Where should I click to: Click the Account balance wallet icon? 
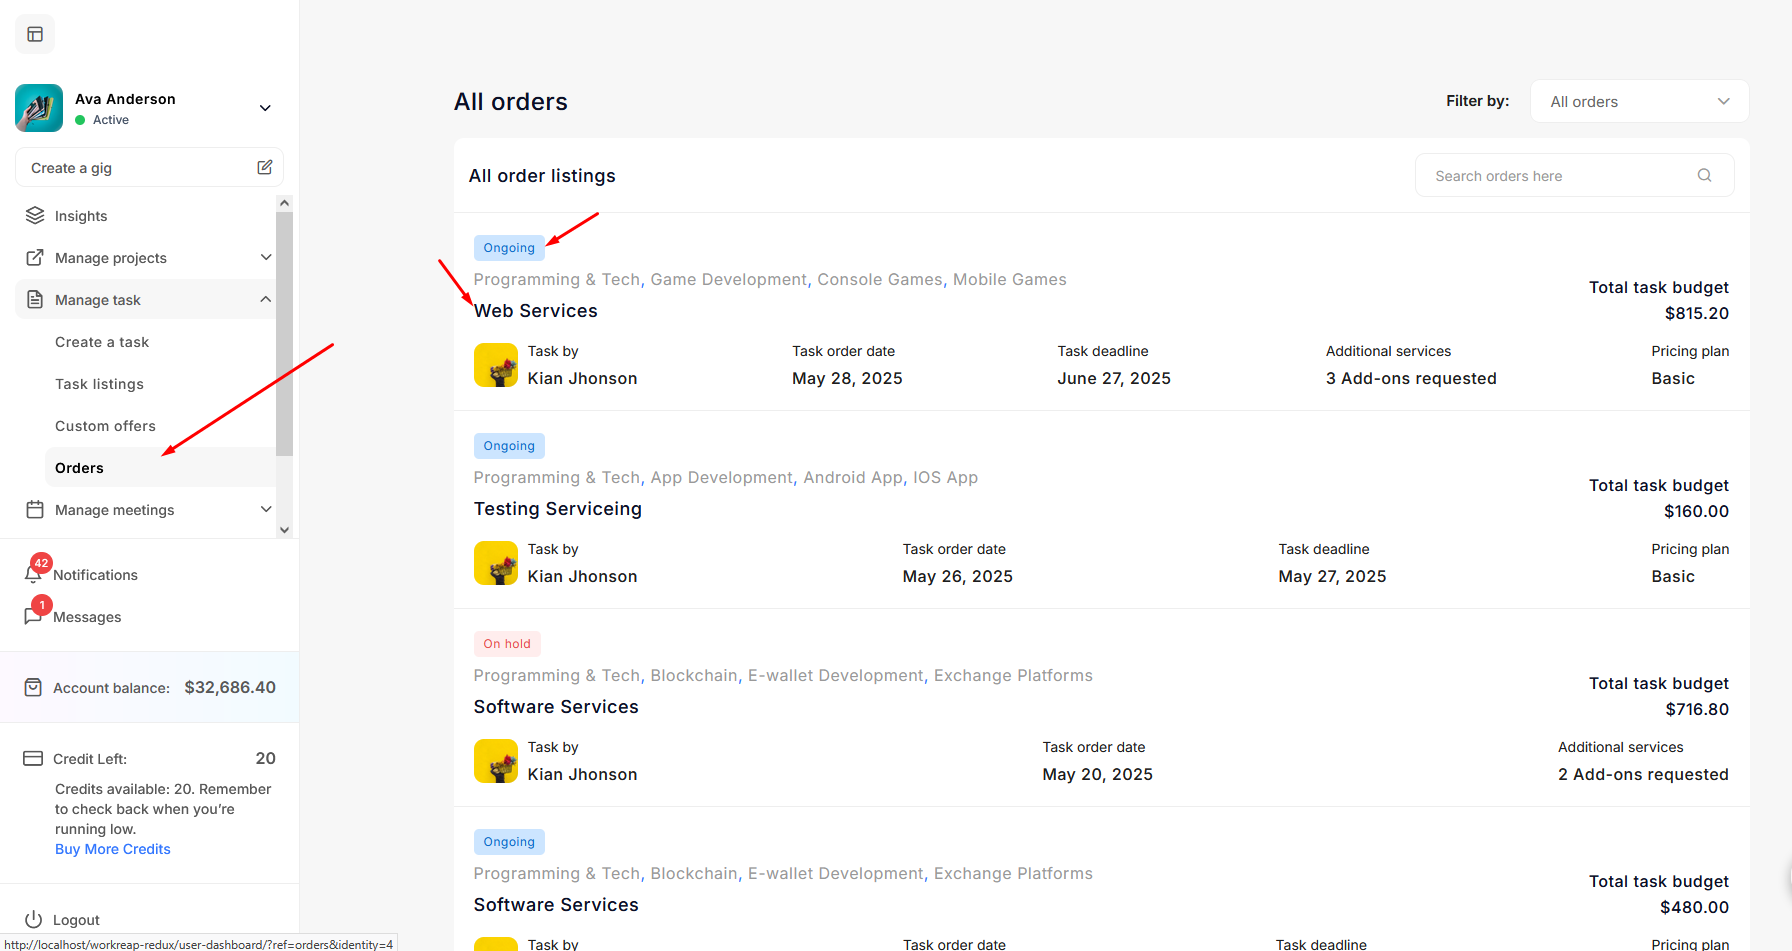point(33,688)
